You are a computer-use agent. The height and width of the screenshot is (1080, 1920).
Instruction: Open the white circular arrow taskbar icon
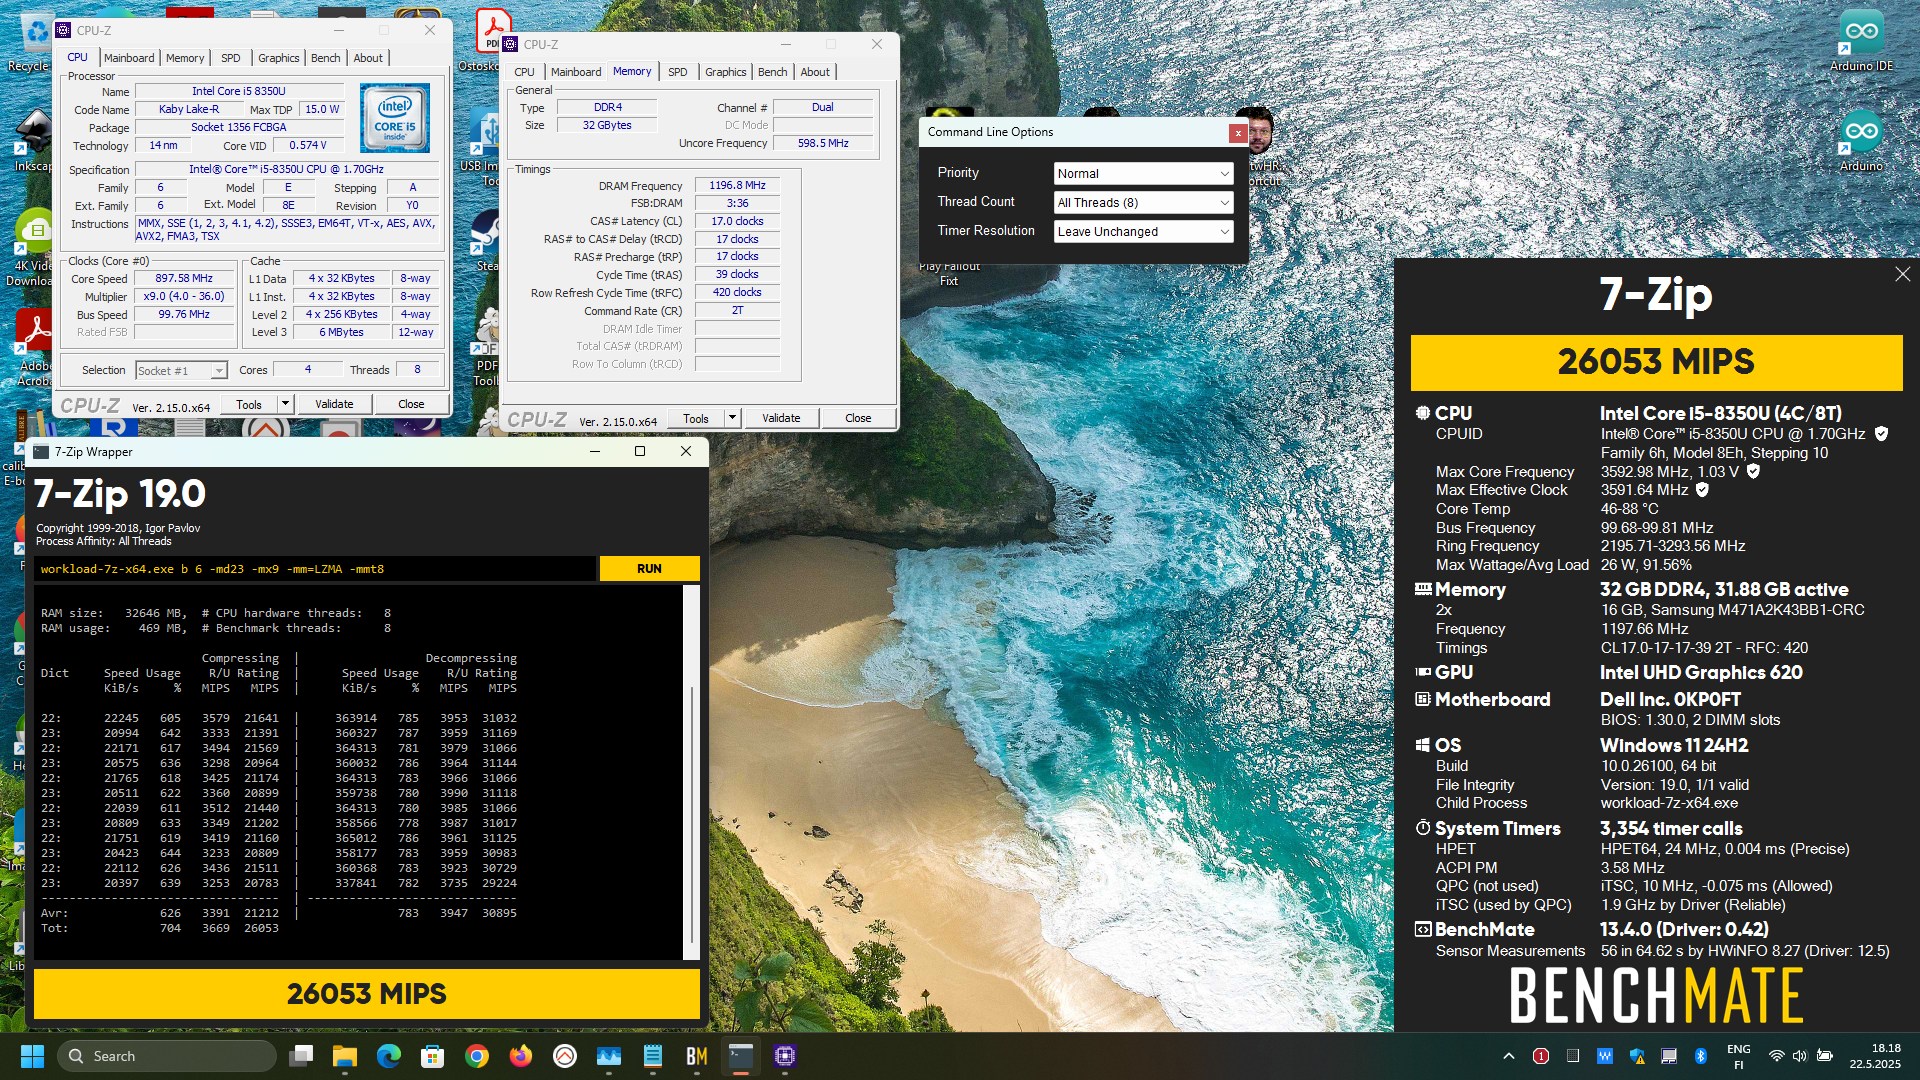[x=565, y=1056]
